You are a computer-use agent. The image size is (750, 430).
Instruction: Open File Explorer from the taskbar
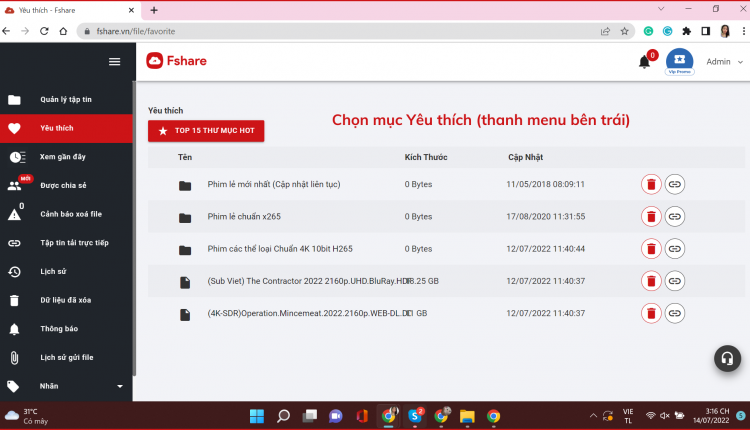coord(467,416)
